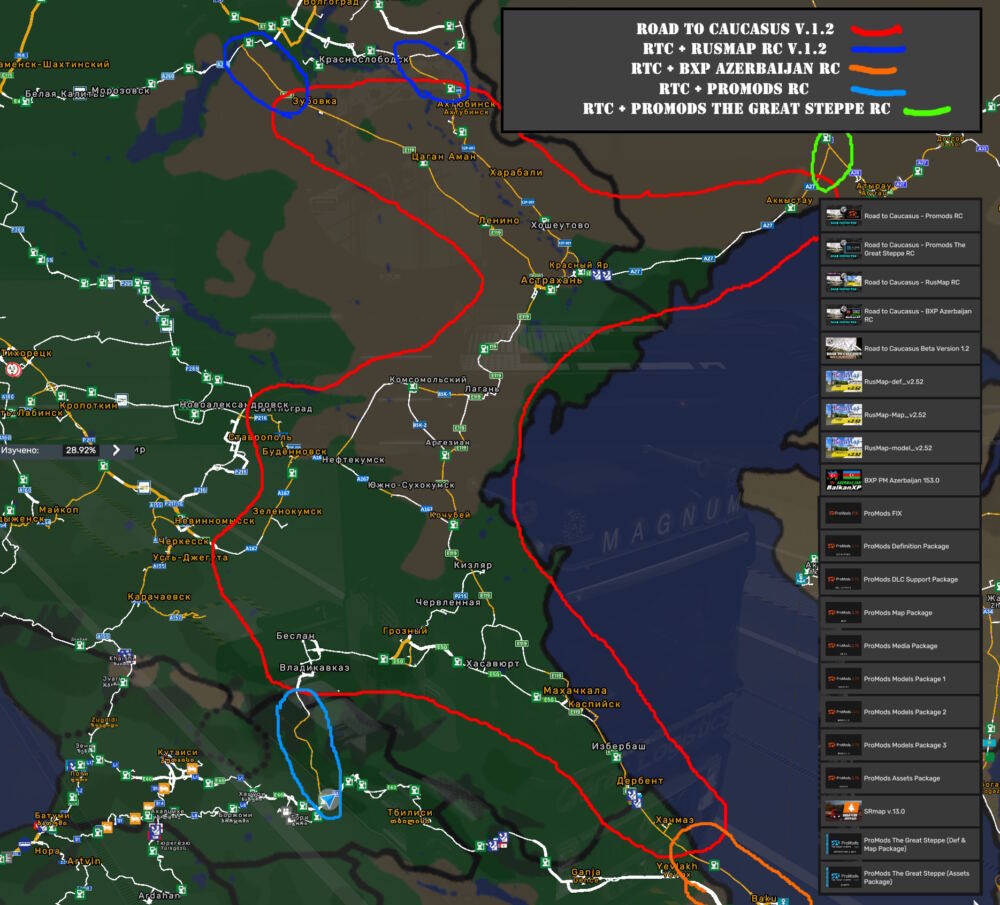The width and height of the screenshot is (1000, 905).
Task: Click the SRmap v.13.0 mod thumbnail
Action: [x=841, y=811]
